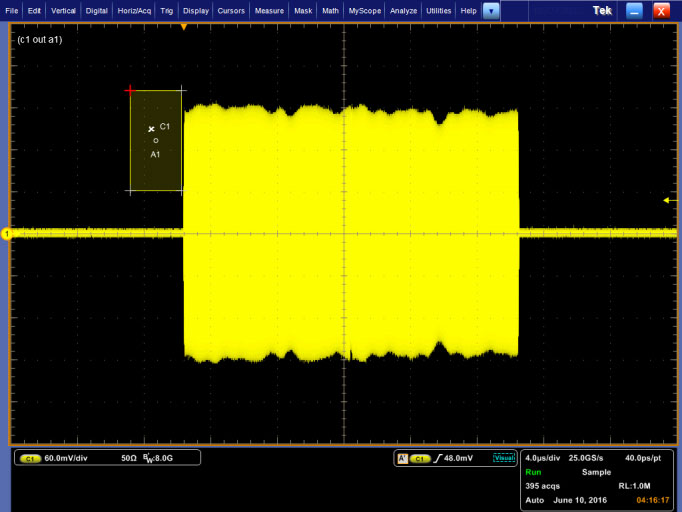682x512 pixels.
Task: Open the File menu
Action: [11, 11]
